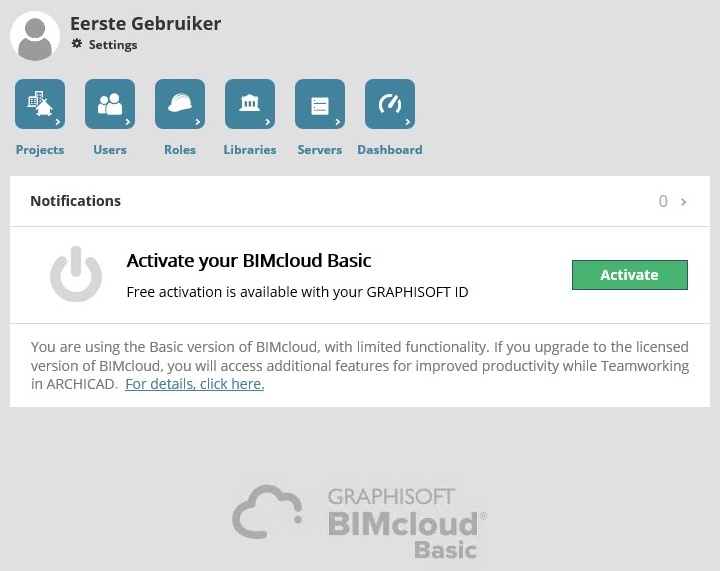Select the Projects label
This screenshot has width=720, height=571.
tap(40, 150)
